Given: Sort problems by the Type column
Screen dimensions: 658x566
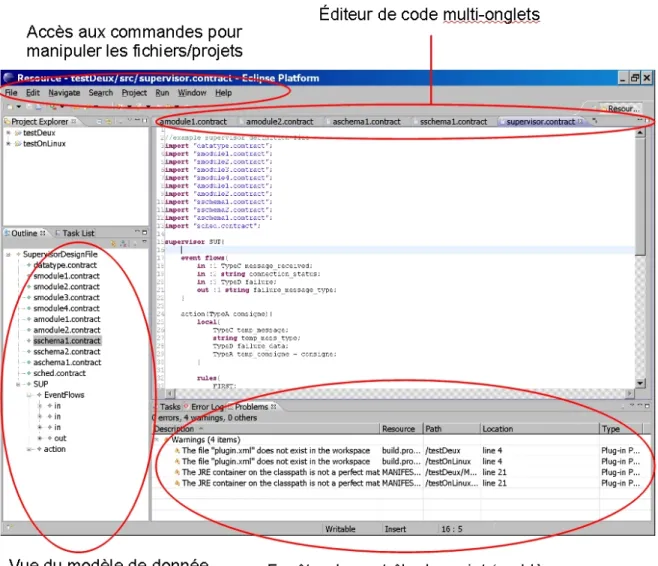Looking at the screenshot, I should [x=621, y=429].
